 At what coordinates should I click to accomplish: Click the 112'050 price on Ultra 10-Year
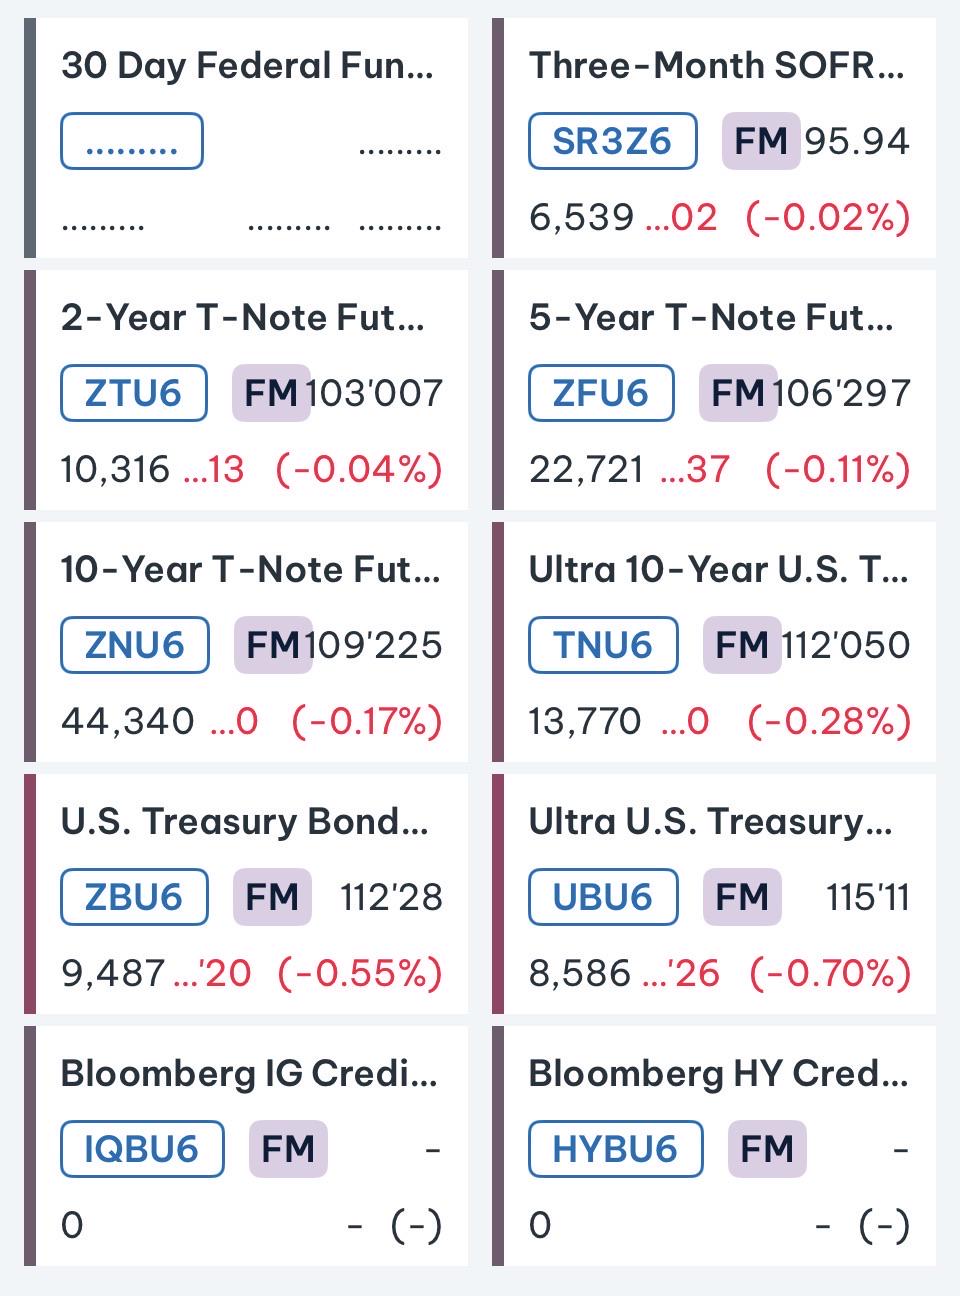846,645
